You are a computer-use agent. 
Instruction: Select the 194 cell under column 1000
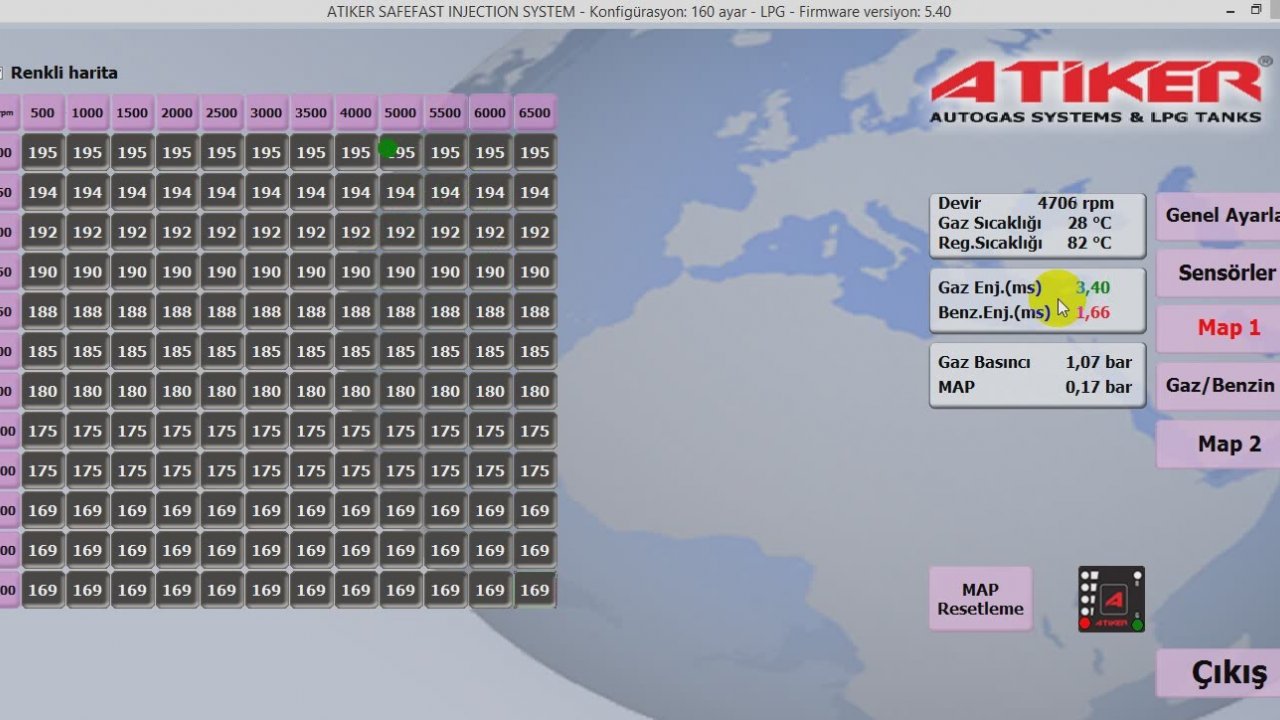[87, 193]
